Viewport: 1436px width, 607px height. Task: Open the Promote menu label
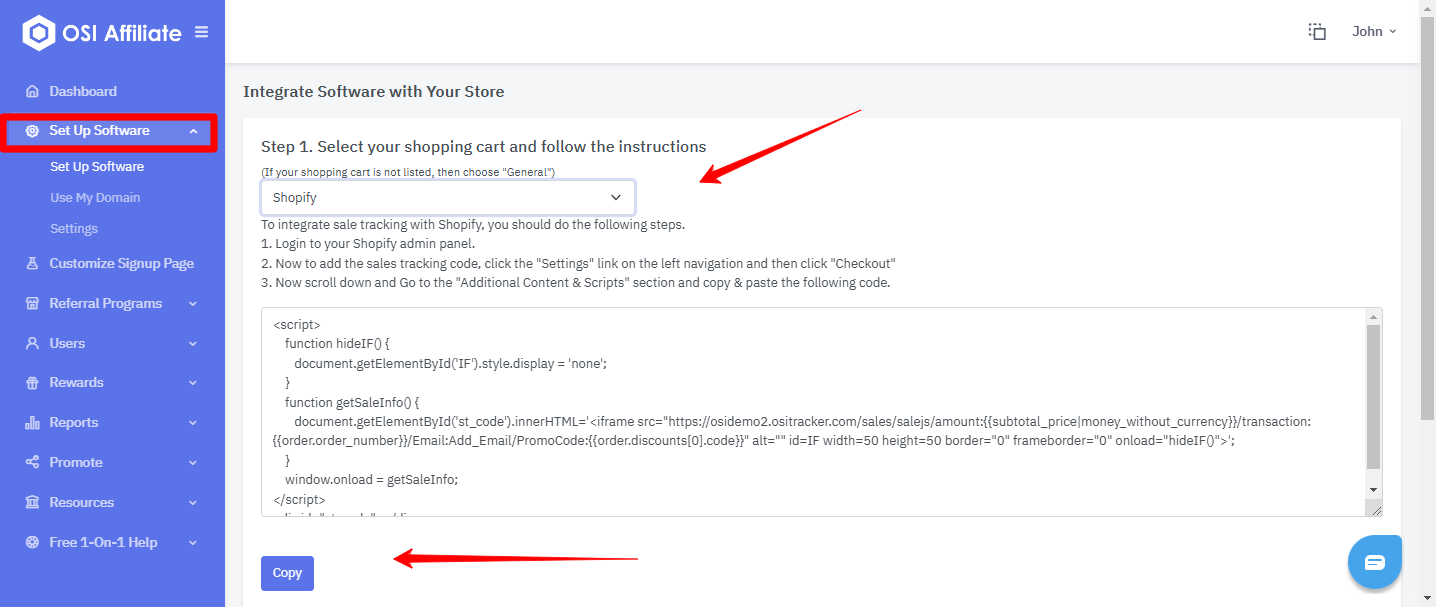tap(76, 462)
